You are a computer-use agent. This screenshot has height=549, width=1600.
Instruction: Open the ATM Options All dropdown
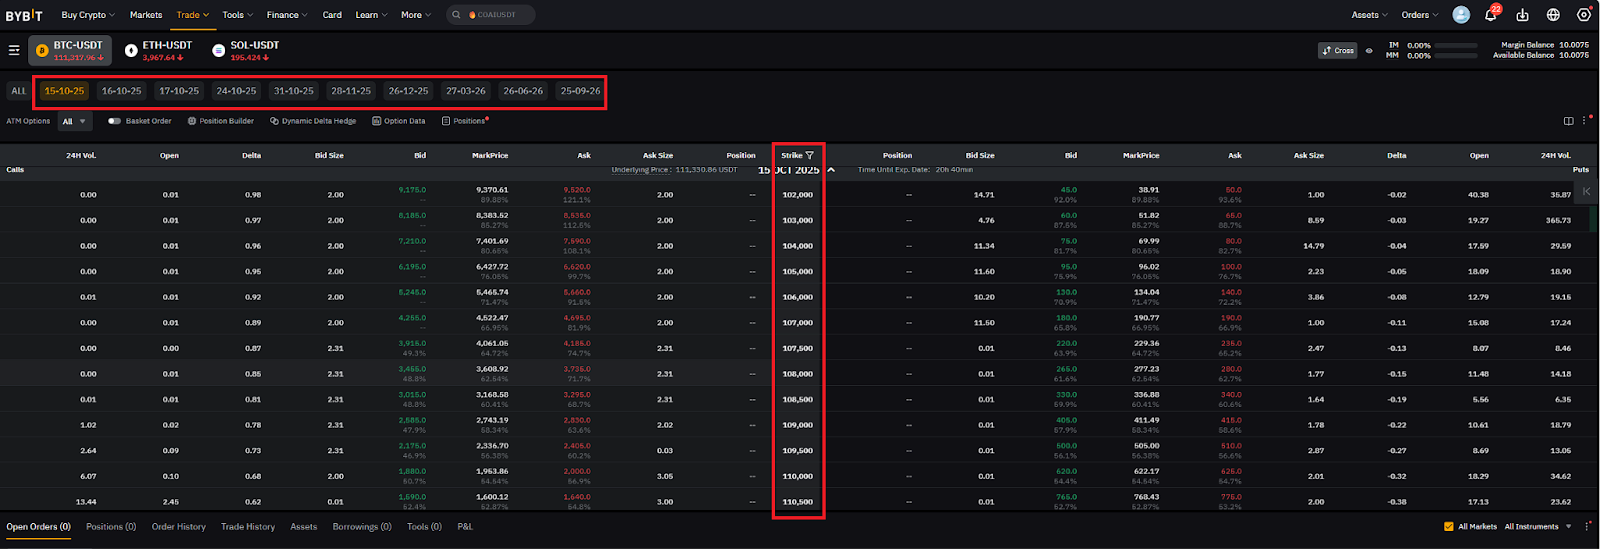coord(75,121)
